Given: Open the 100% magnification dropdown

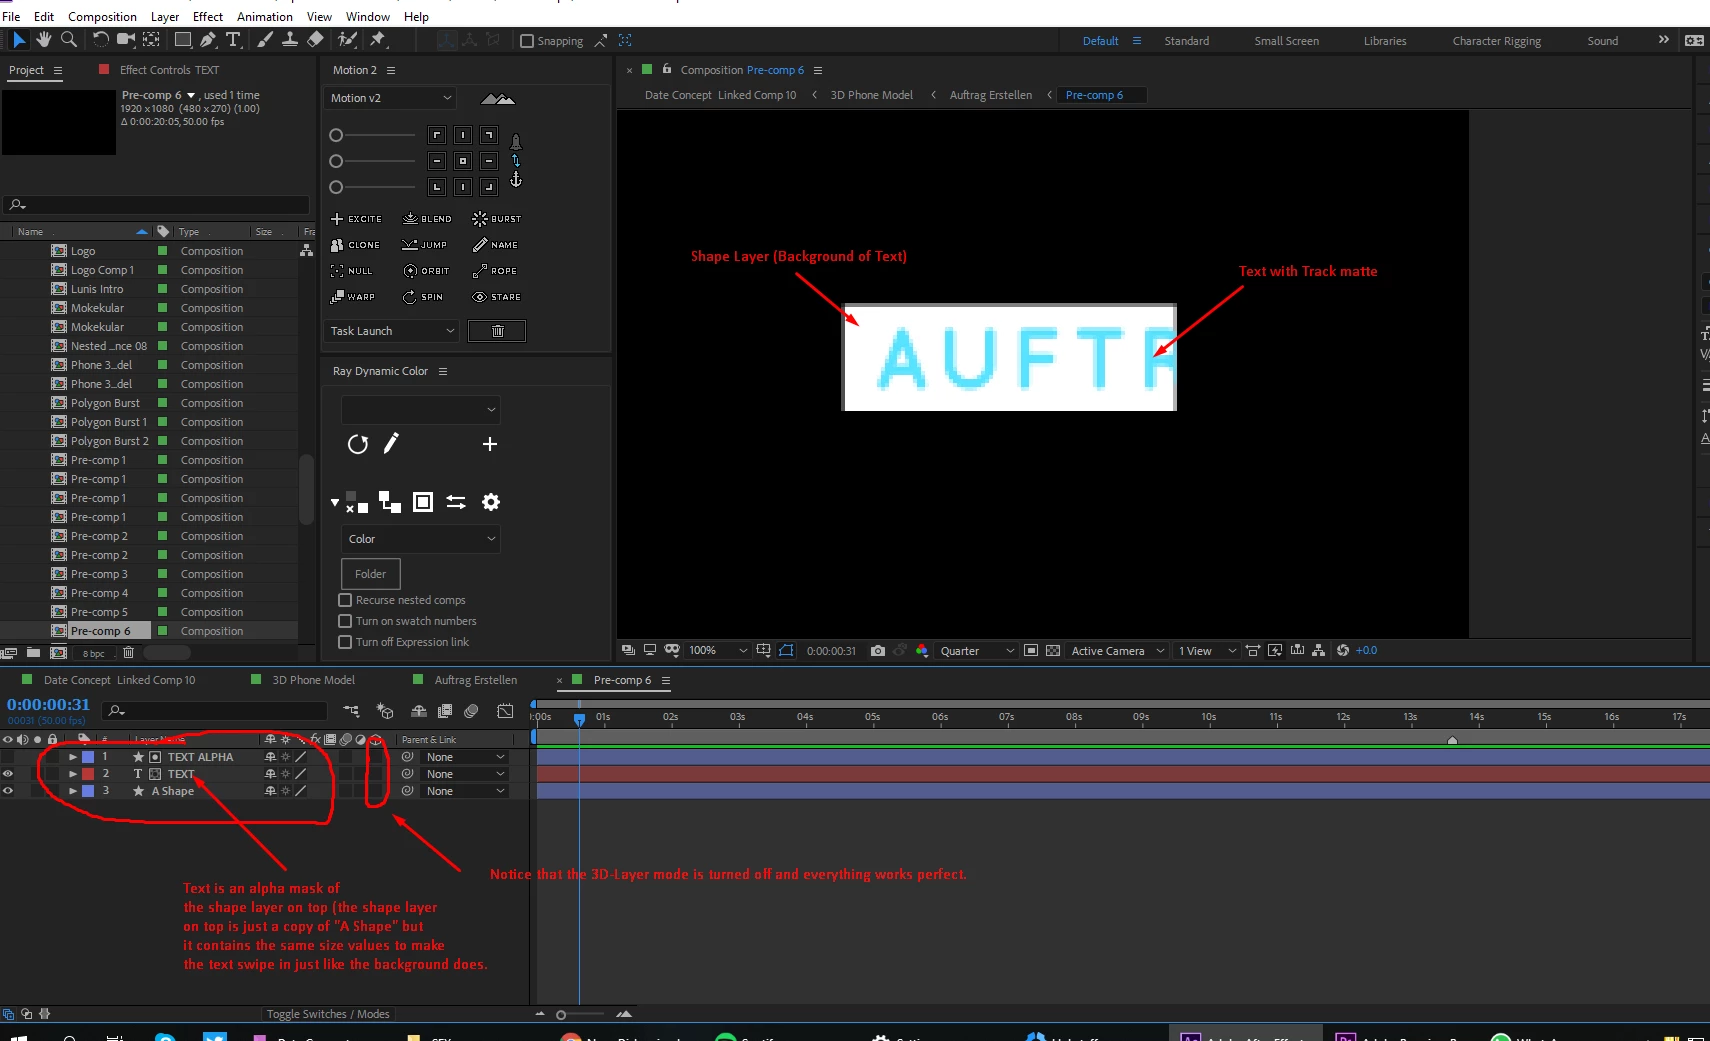Looking at the screenshot, I should pyautogui.click(x=717, y=651).
